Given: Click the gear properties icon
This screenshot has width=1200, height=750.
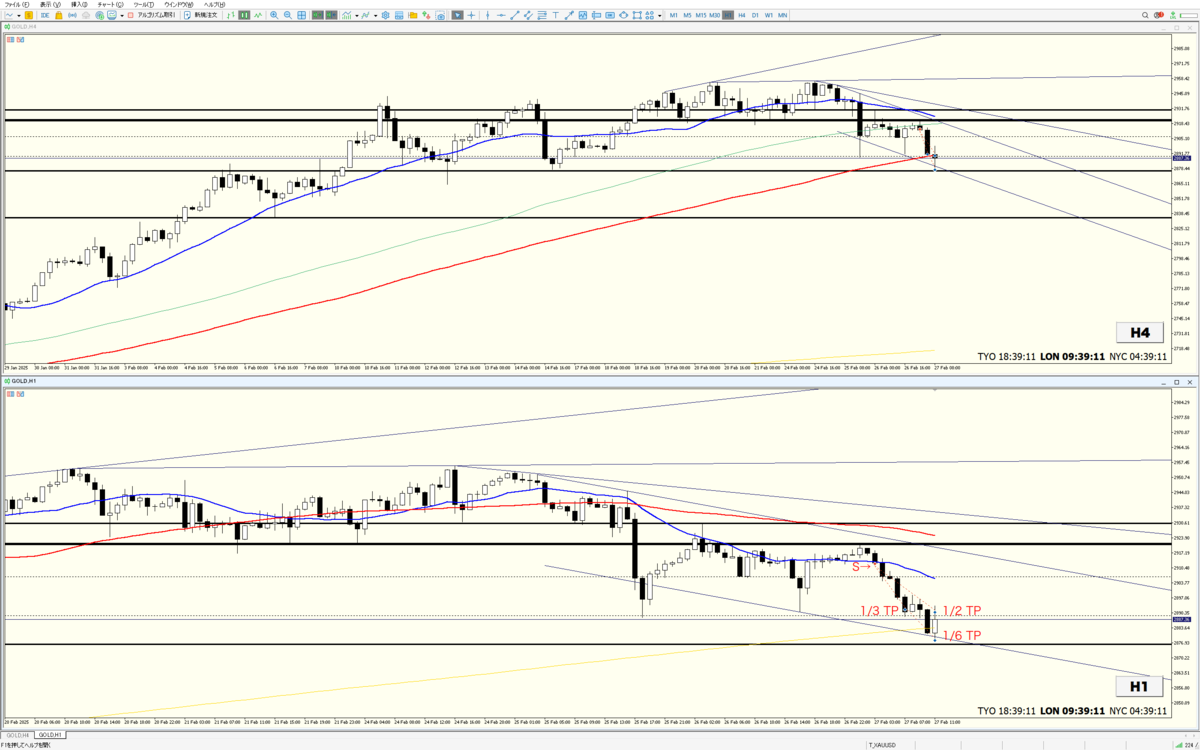Looking at the screenshot, I should click(386, 15).
